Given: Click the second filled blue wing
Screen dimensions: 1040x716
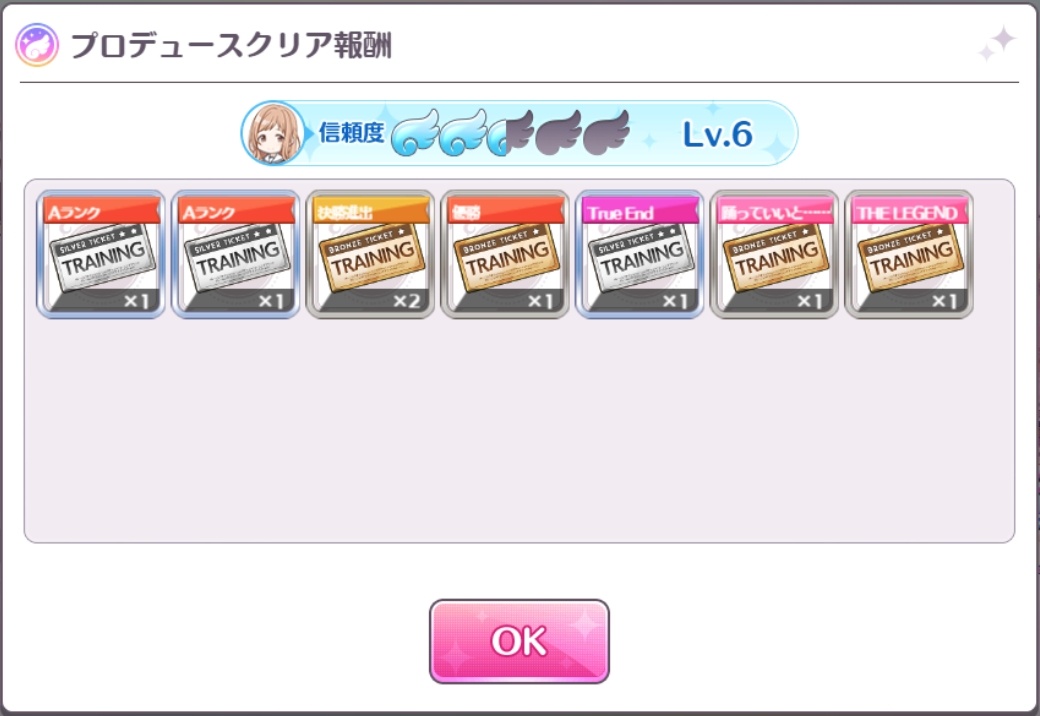Looking at the screenshot, I should [463, 133].
